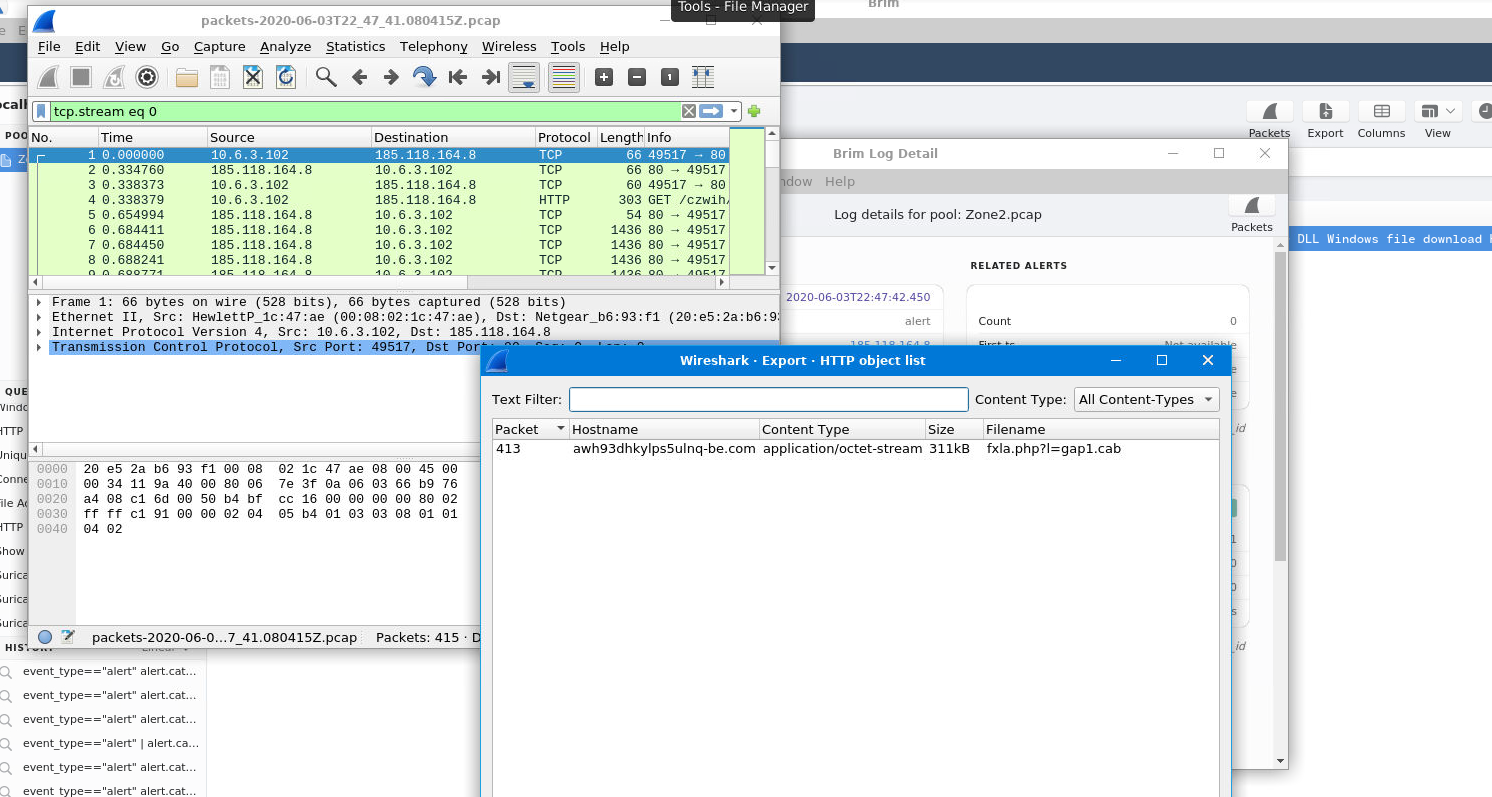This screenshot has width=1492, height=797.
Task: Click the expert information circle icon
Action: [45, 637]
